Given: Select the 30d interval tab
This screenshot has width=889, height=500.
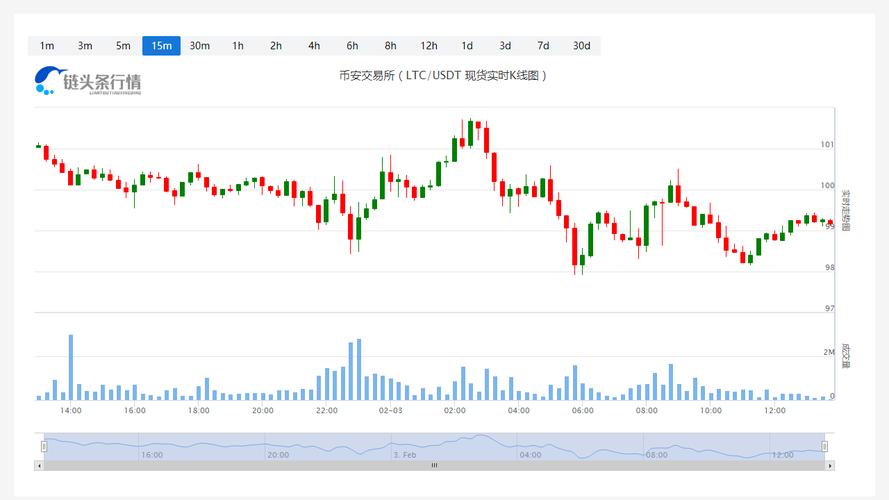Looking at the screenshot, I should point(581,45).
